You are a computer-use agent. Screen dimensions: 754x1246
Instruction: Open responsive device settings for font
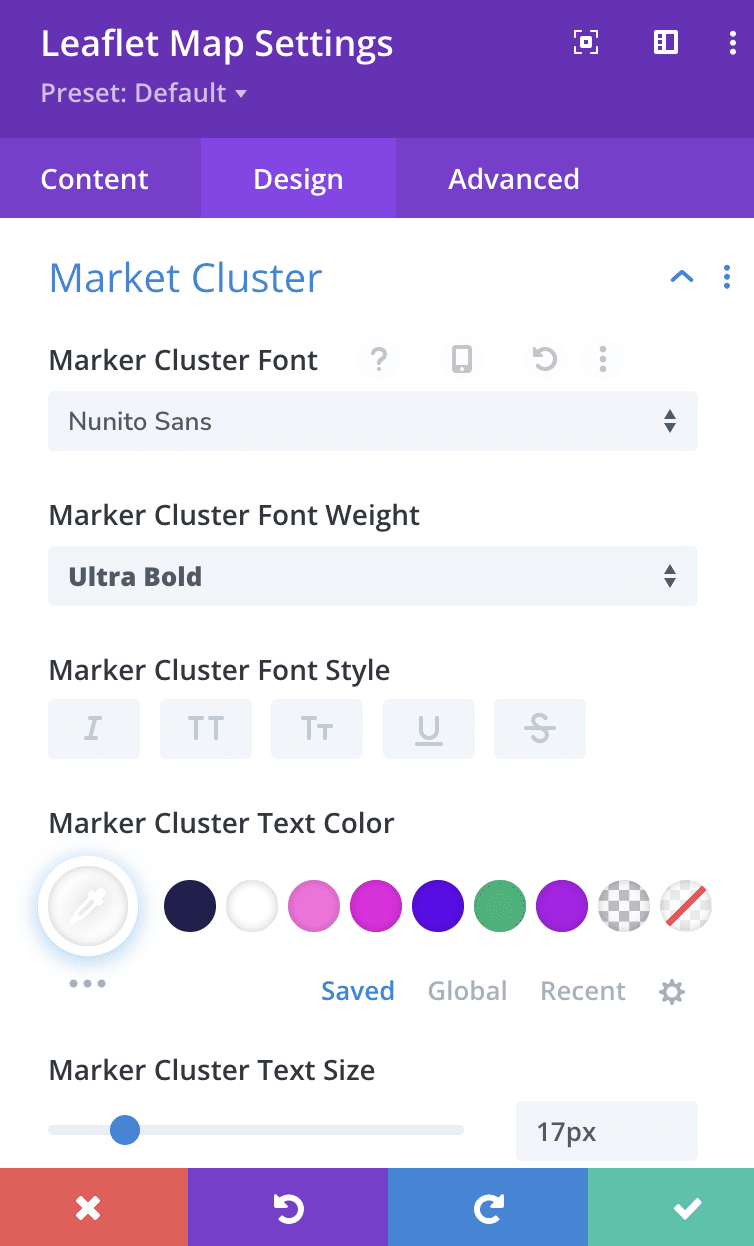click(461, 359)
